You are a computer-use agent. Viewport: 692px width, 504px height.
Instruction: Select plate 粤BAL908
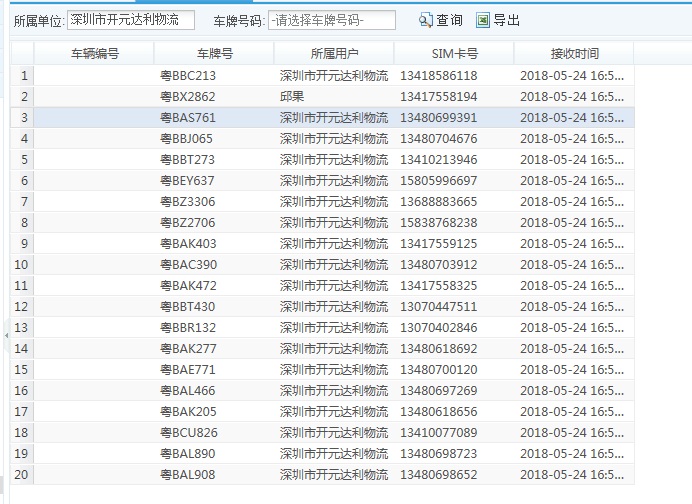pos(188,475)
